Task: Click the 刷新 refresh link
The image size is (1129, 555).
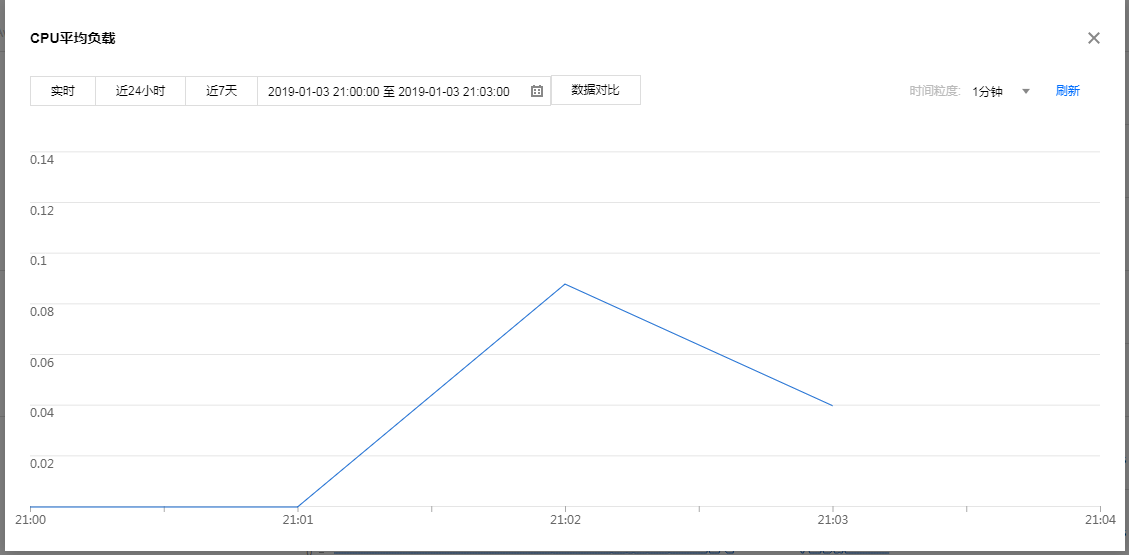Action: click(1067, 91)
